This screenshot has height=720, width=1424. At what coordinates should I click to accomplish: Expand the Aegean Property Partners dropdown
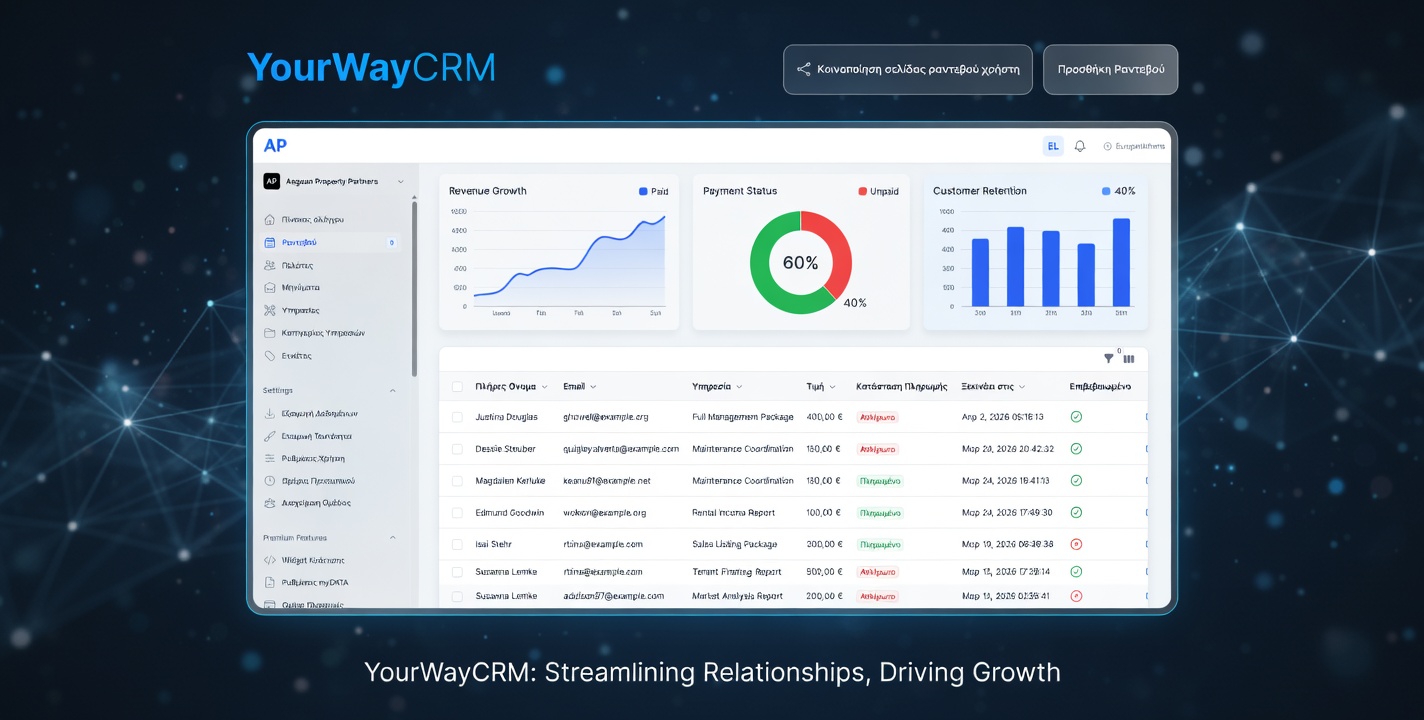[x=401, y=182]
